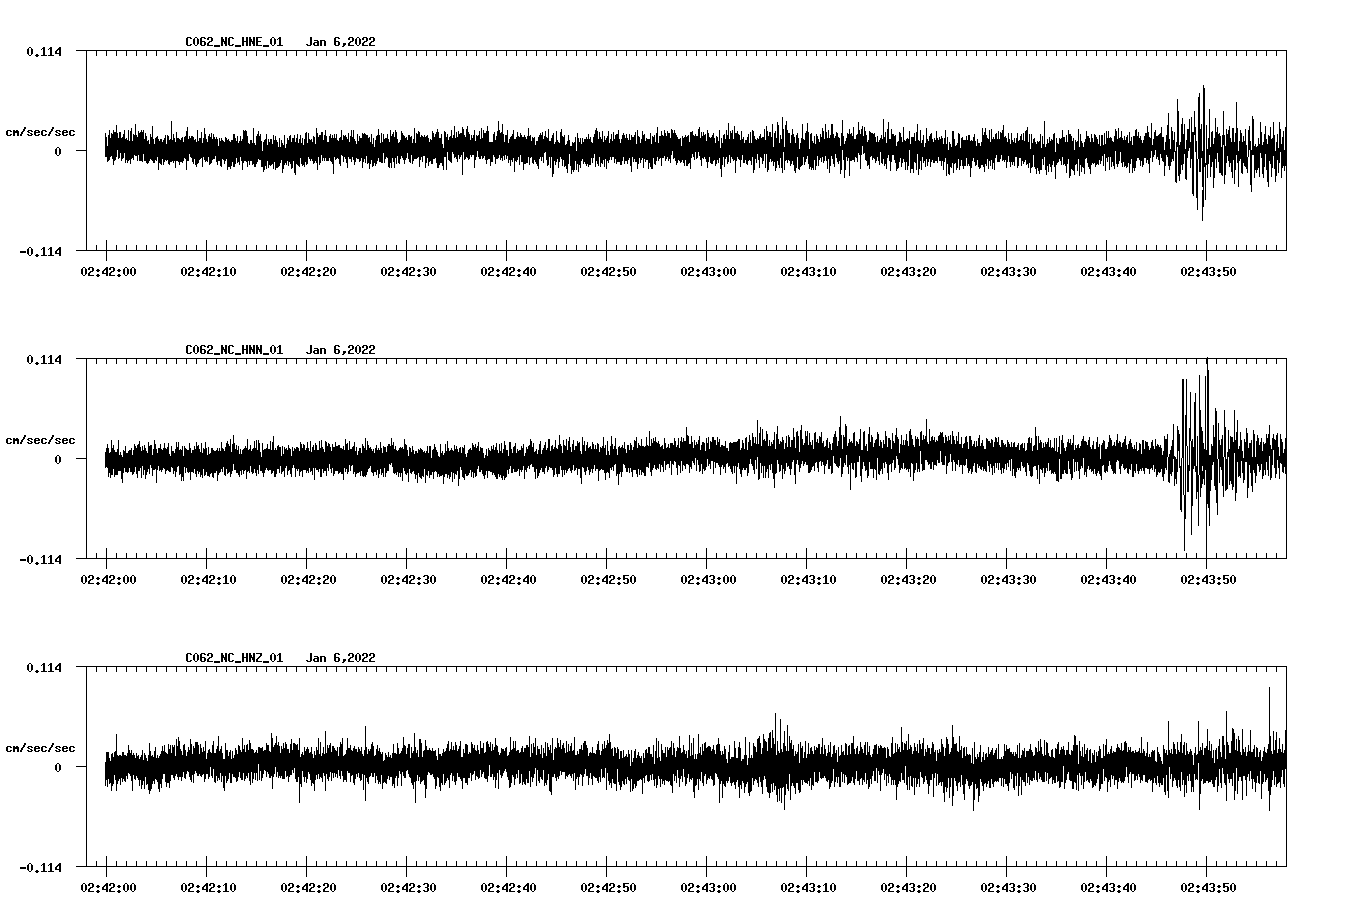Screen dimensions: 1358x924
Task: Pick the 02:43:10 time label under HNN plot
Action: (808, 580)
